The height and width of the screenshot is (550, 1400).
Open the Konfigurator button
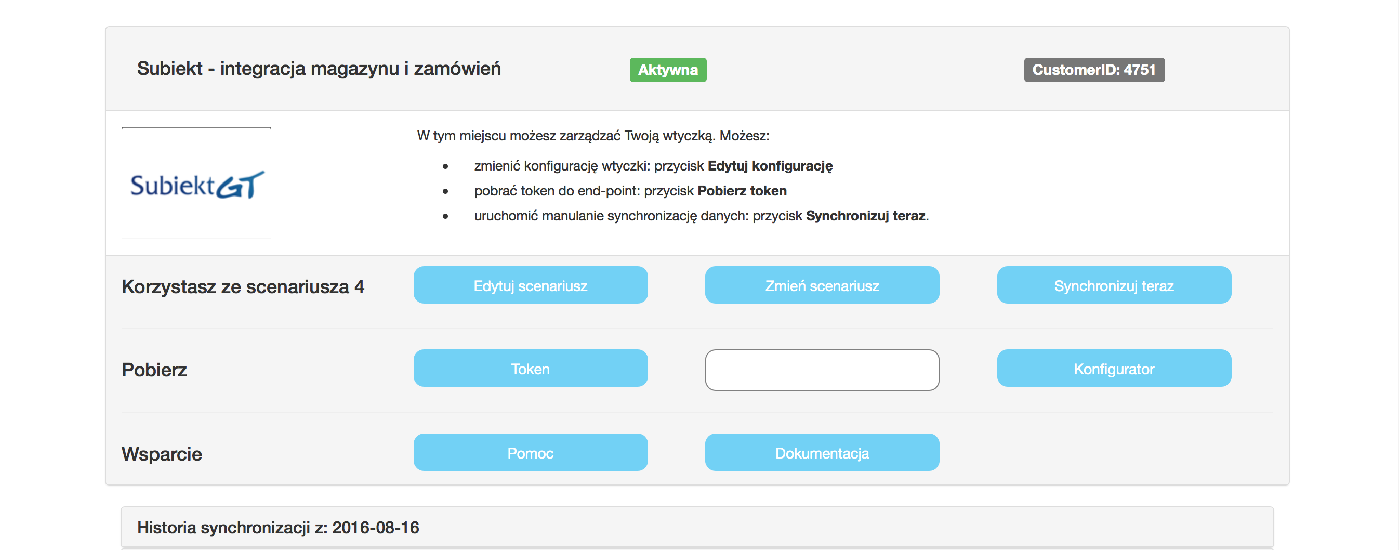pos(1114,368)
